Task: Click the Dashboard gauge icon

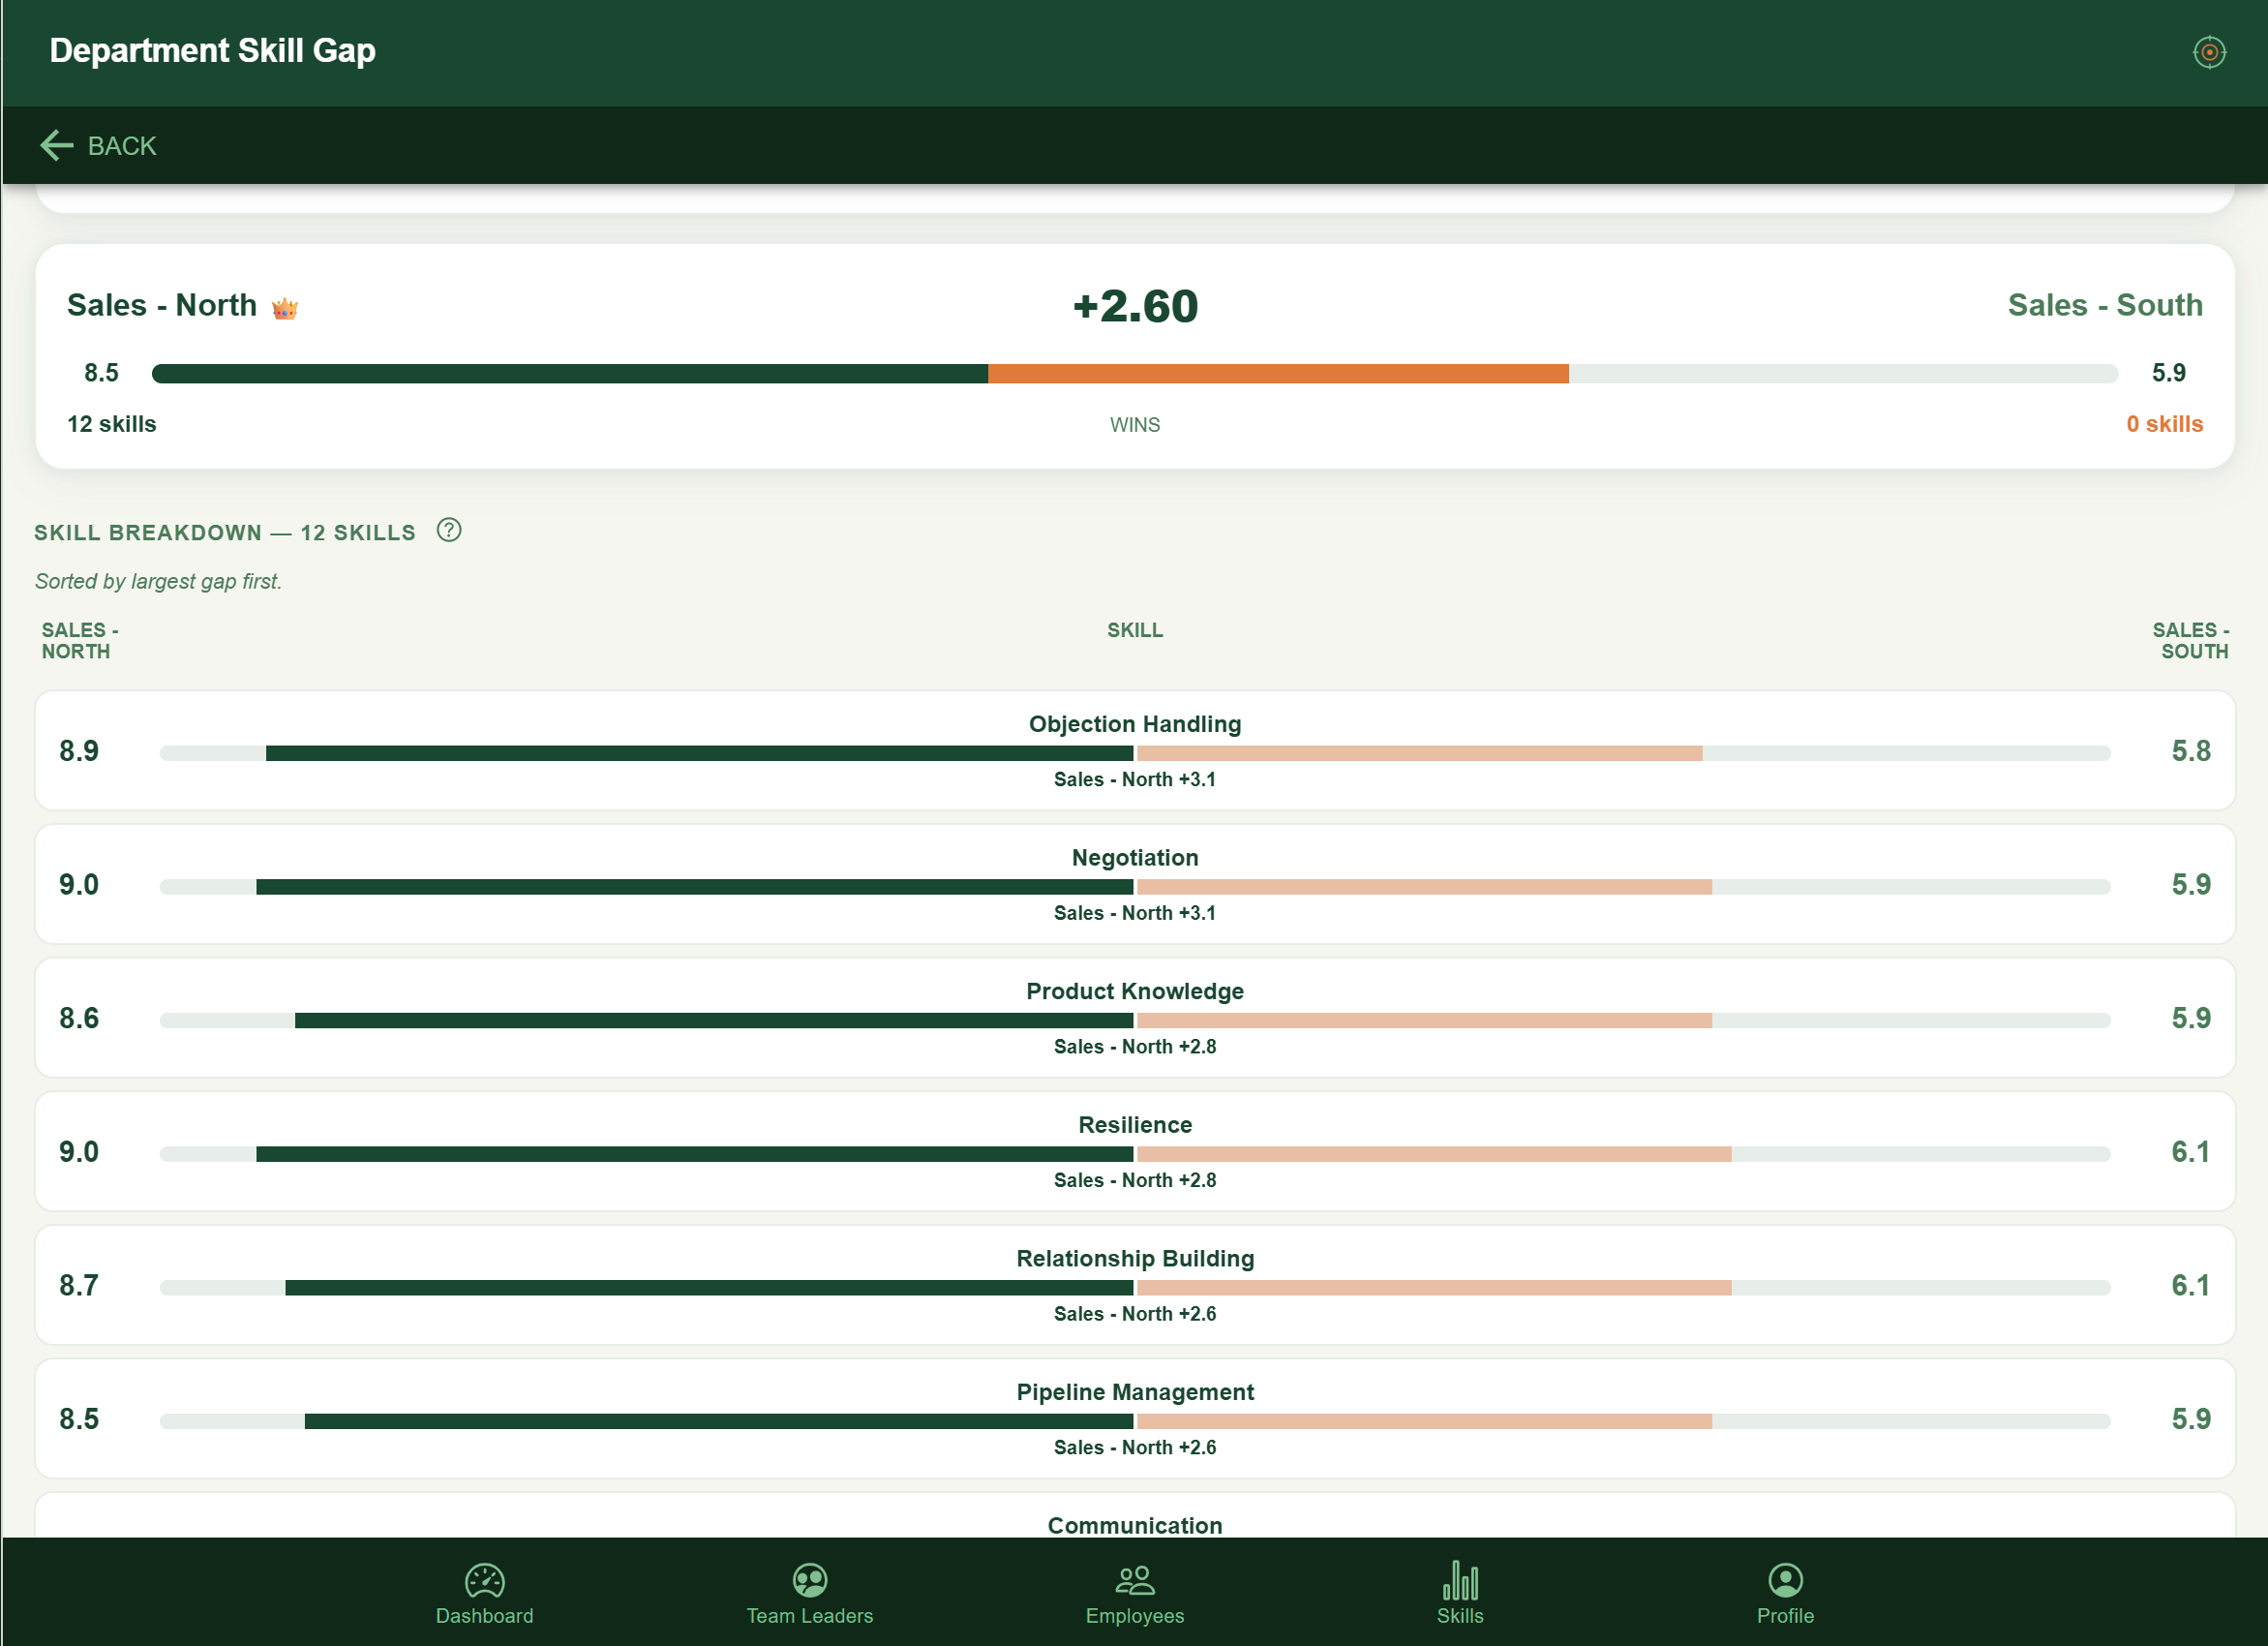Action: tap(484, 1580)
